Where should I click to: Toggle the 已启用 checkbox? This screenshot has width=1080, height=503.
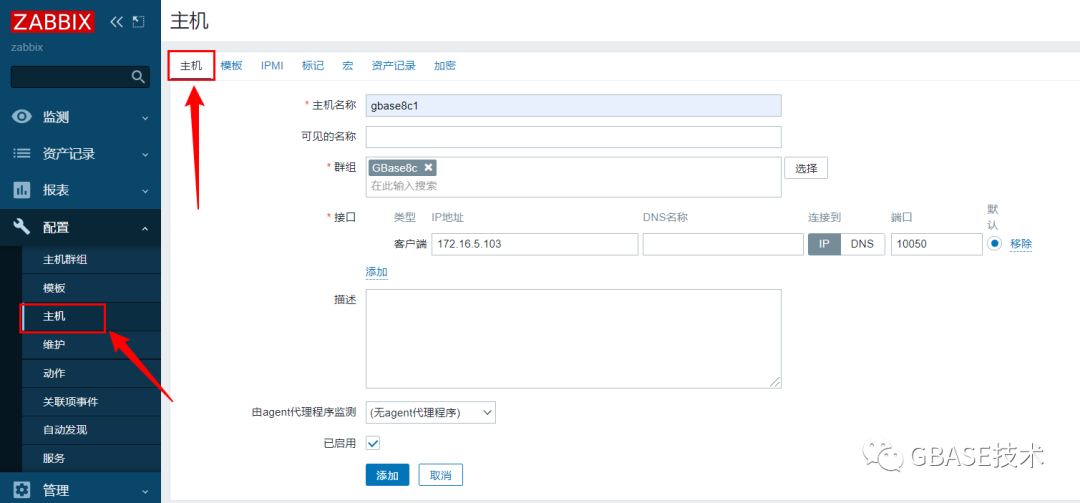click(x=373, y=442)
